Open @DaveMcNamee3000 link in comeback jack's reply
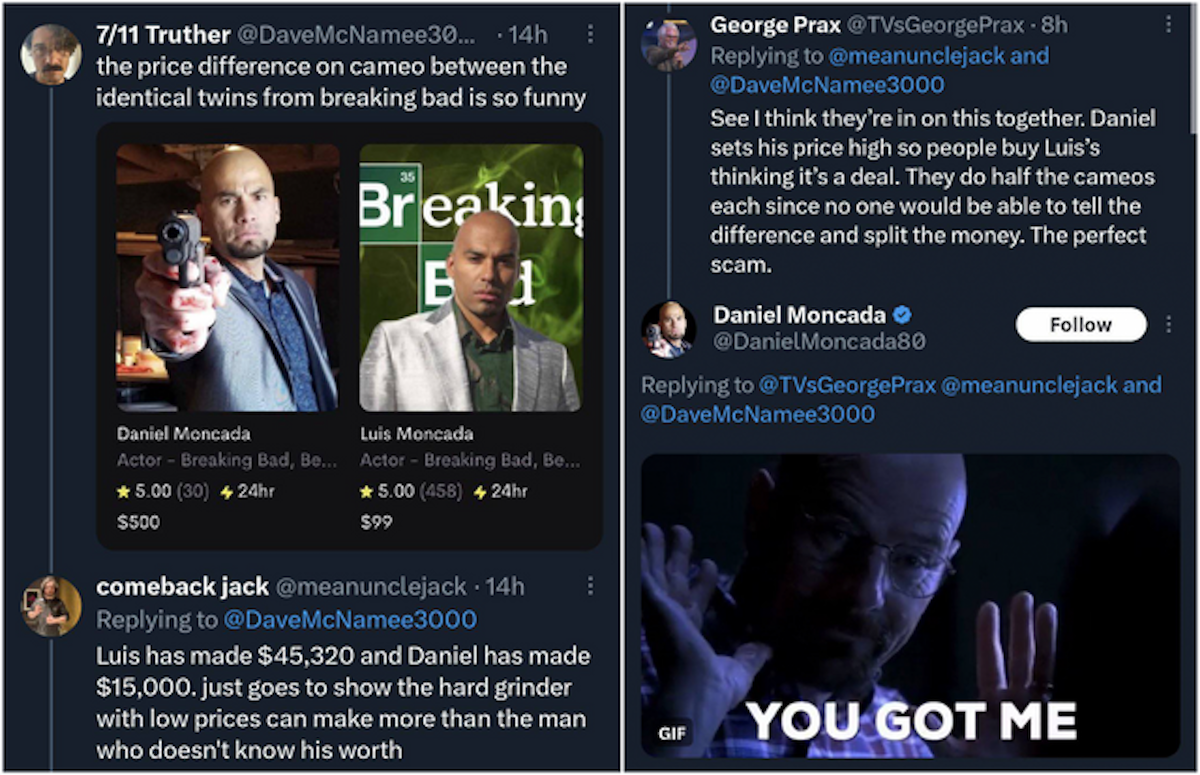This screenshot has height=775, width=1200. point(350,620)
